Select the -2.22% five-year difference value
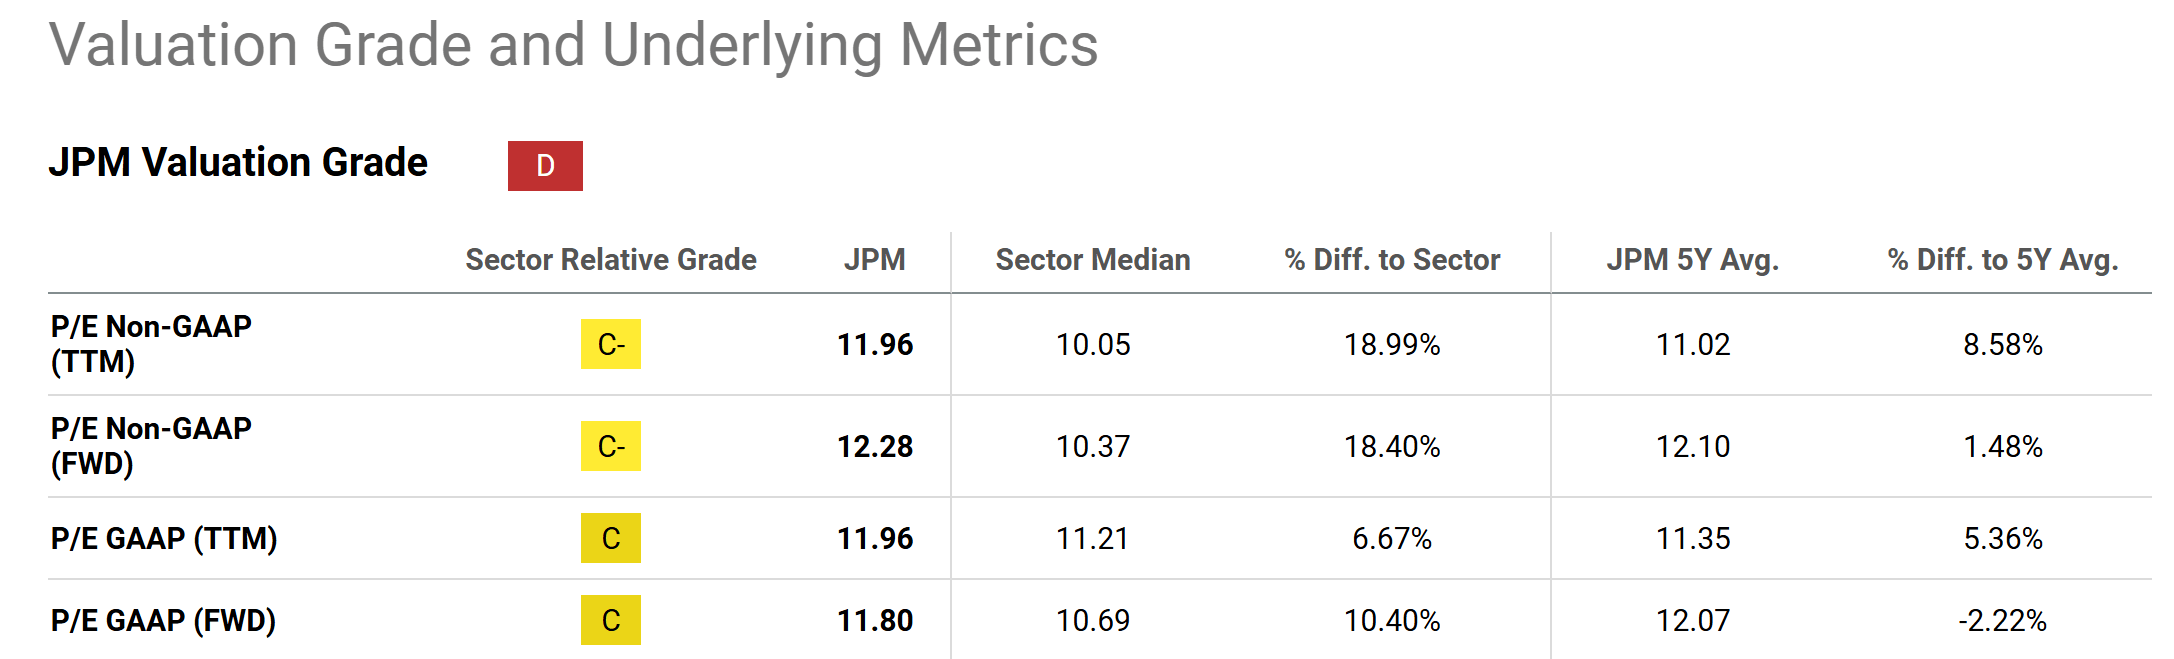The width and height of the screenshot is (2174, 659). pos(2003,620)
